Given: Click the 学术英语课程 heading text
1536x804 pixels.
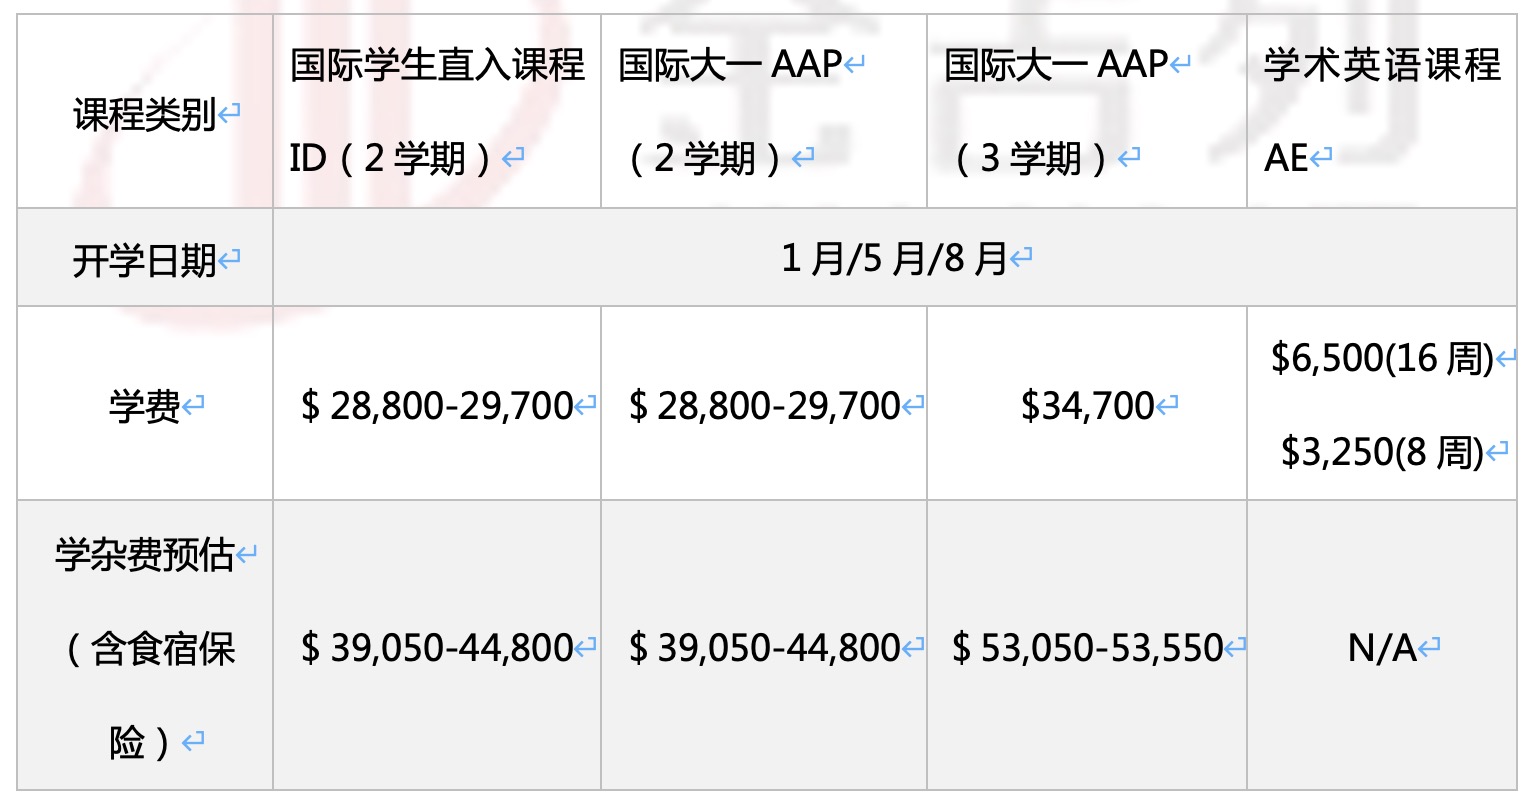Looking at the screenshot, I should click(1382, 65).
